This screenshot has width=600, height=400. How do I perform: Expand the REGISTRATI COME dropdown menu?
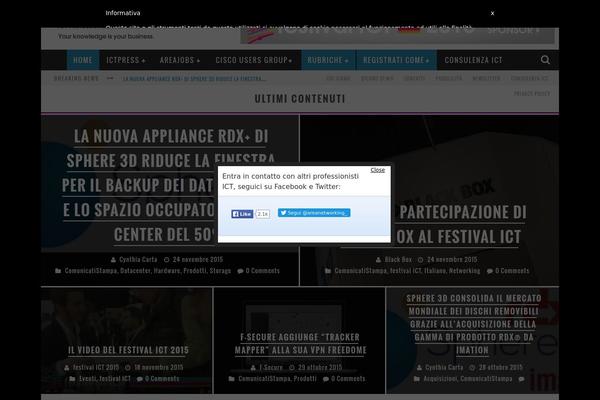396,60
